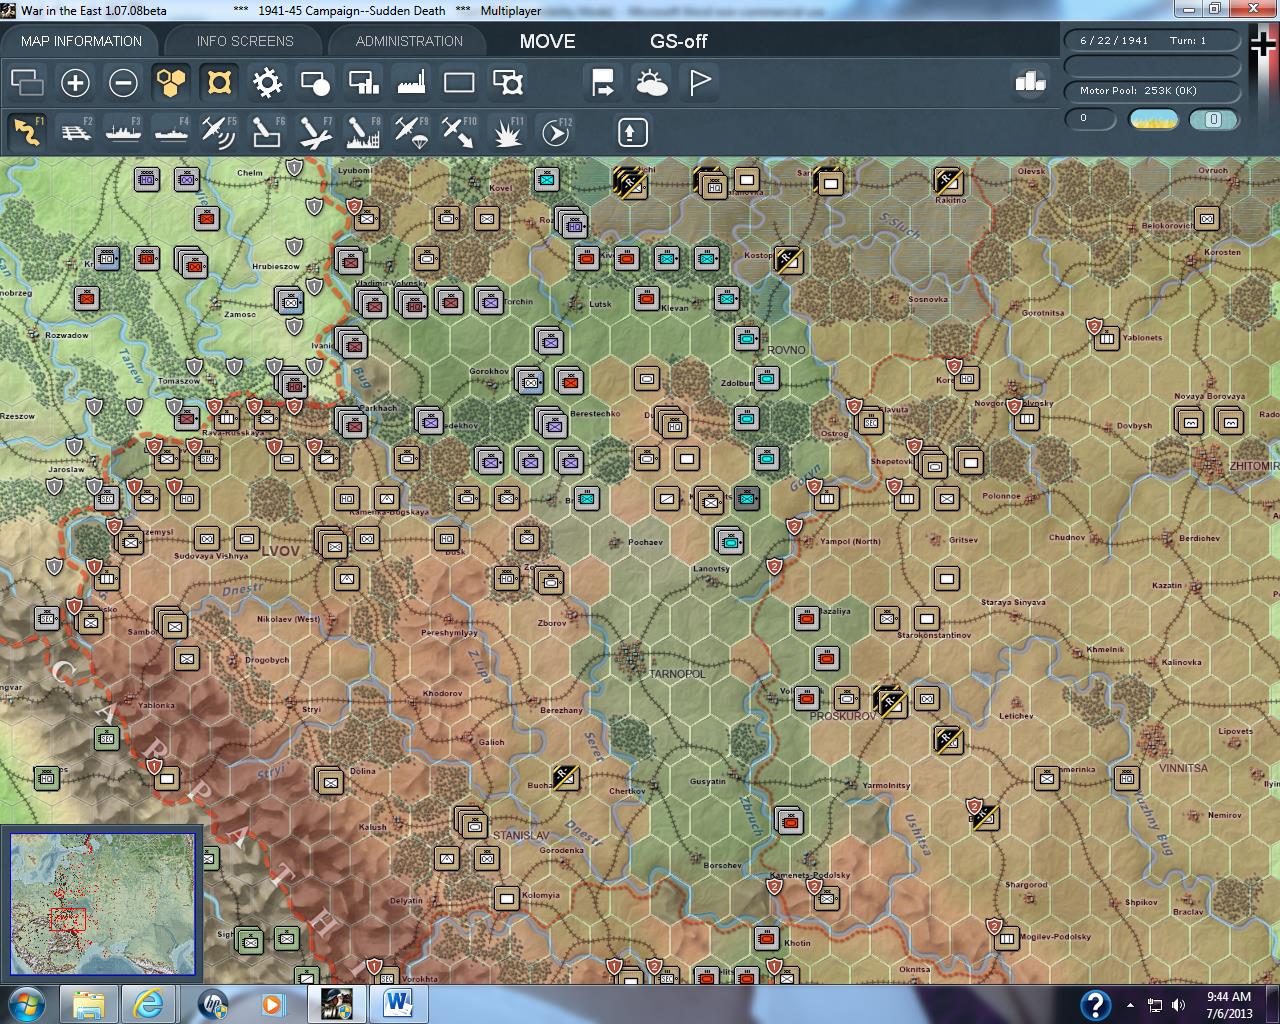Click the explosion icon F11

(x=508, y=132)
